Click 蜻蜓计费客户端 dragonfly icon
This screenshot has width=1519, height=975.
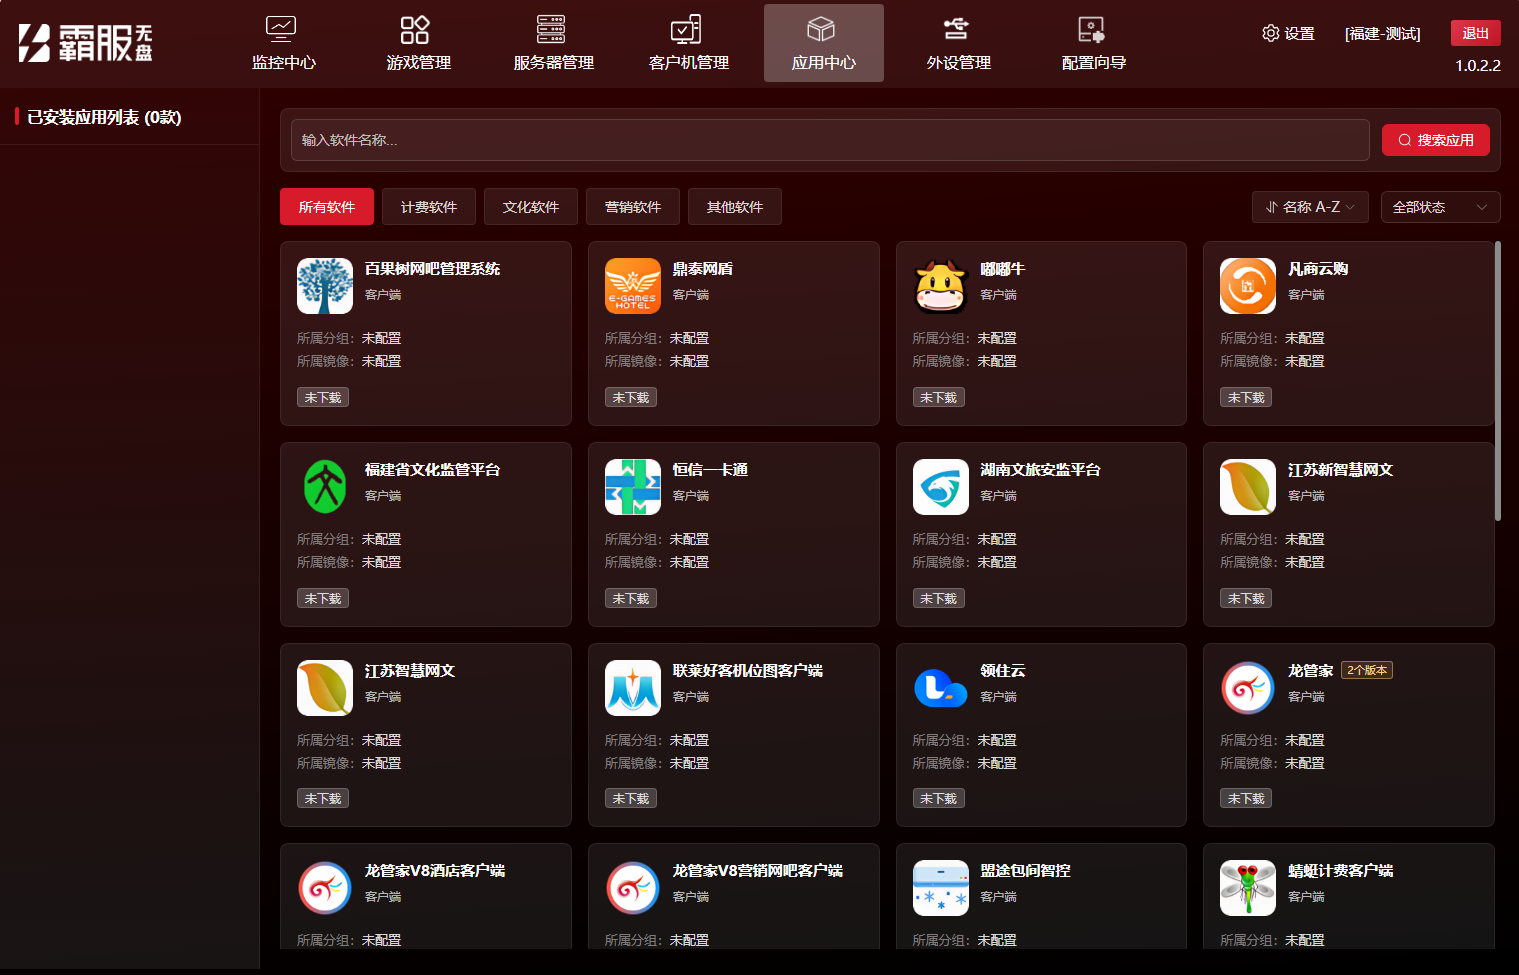coord(1248,888)
